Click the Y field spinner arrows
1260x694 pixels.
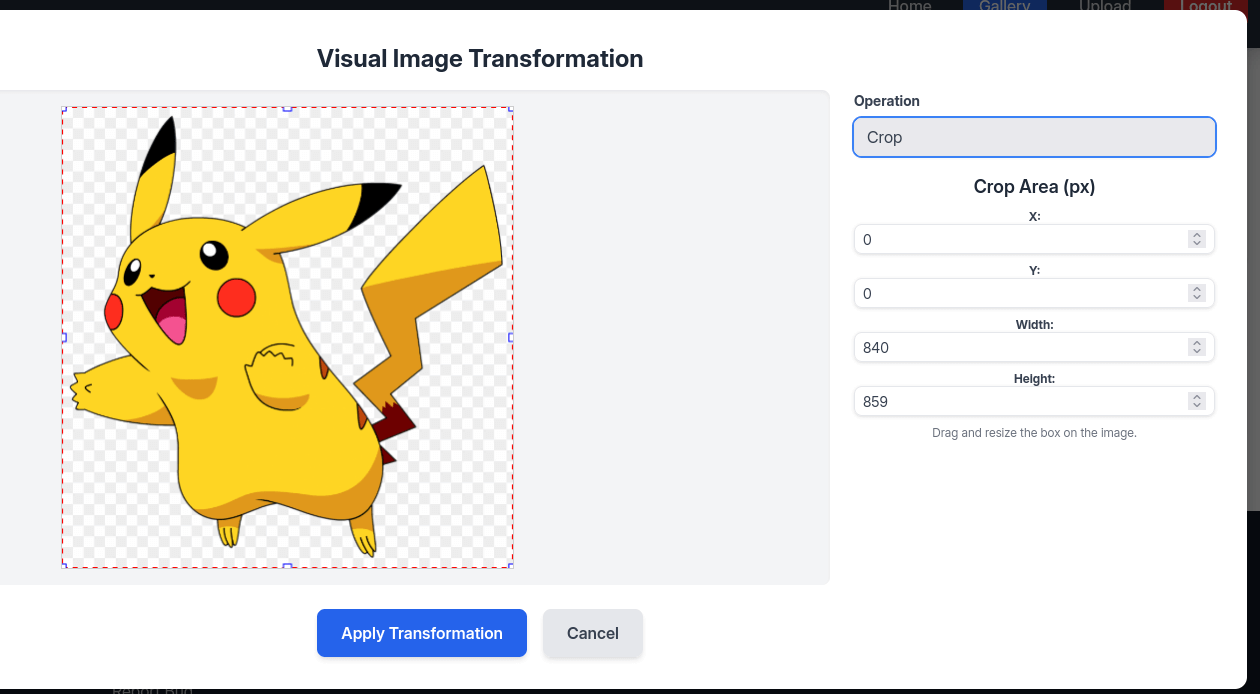1196,293
